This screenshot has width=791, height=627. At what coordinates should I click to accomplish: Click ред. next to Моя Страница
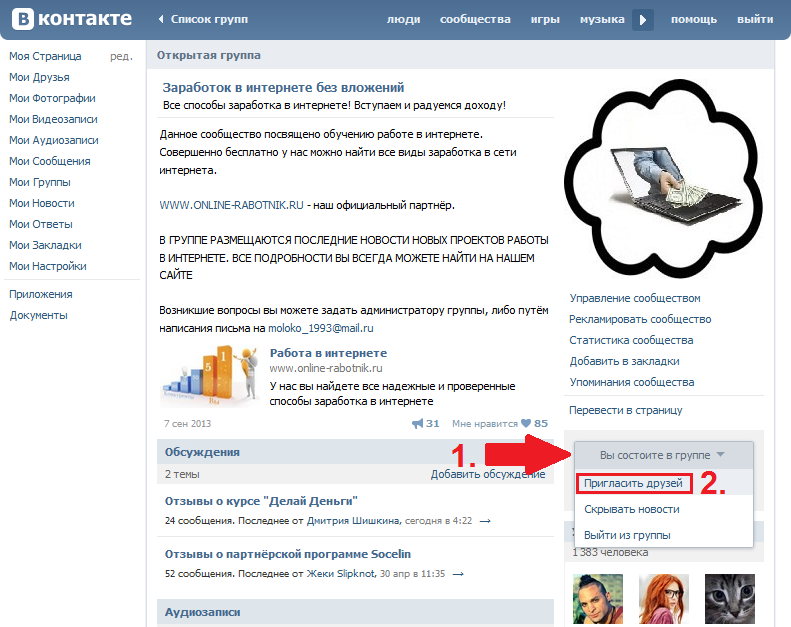pos(122,56)
